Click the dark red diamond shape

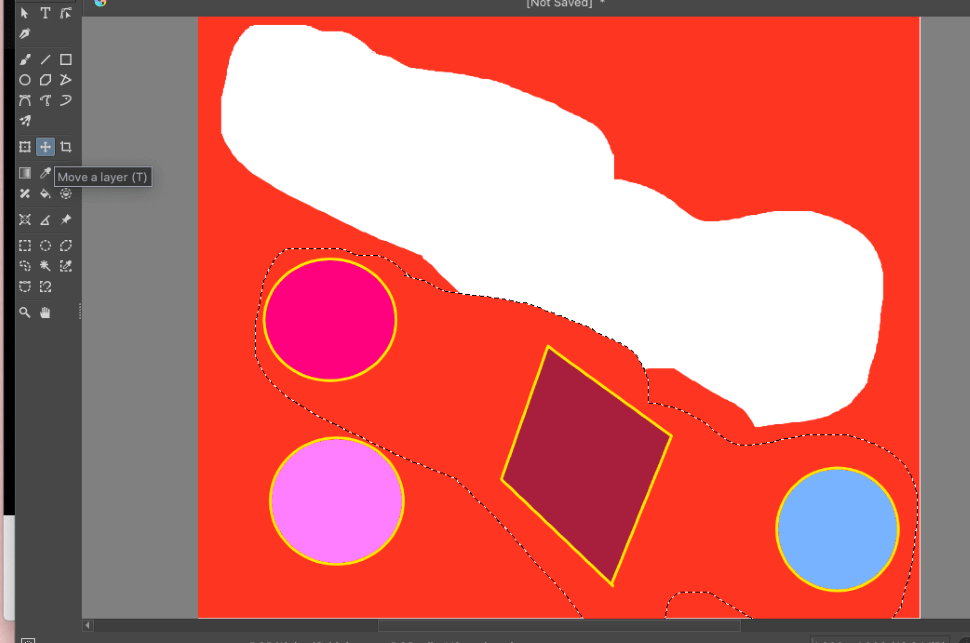[x=586, y=465]
